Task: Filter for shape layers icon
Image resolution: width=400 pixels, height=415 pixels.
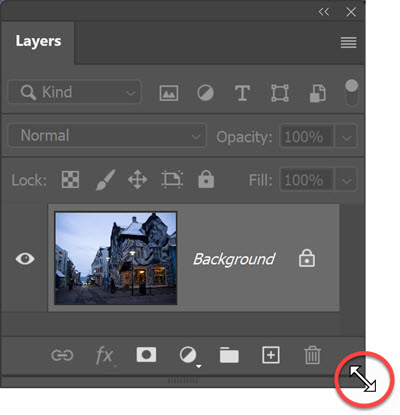Action: click(x=280, y=93)
